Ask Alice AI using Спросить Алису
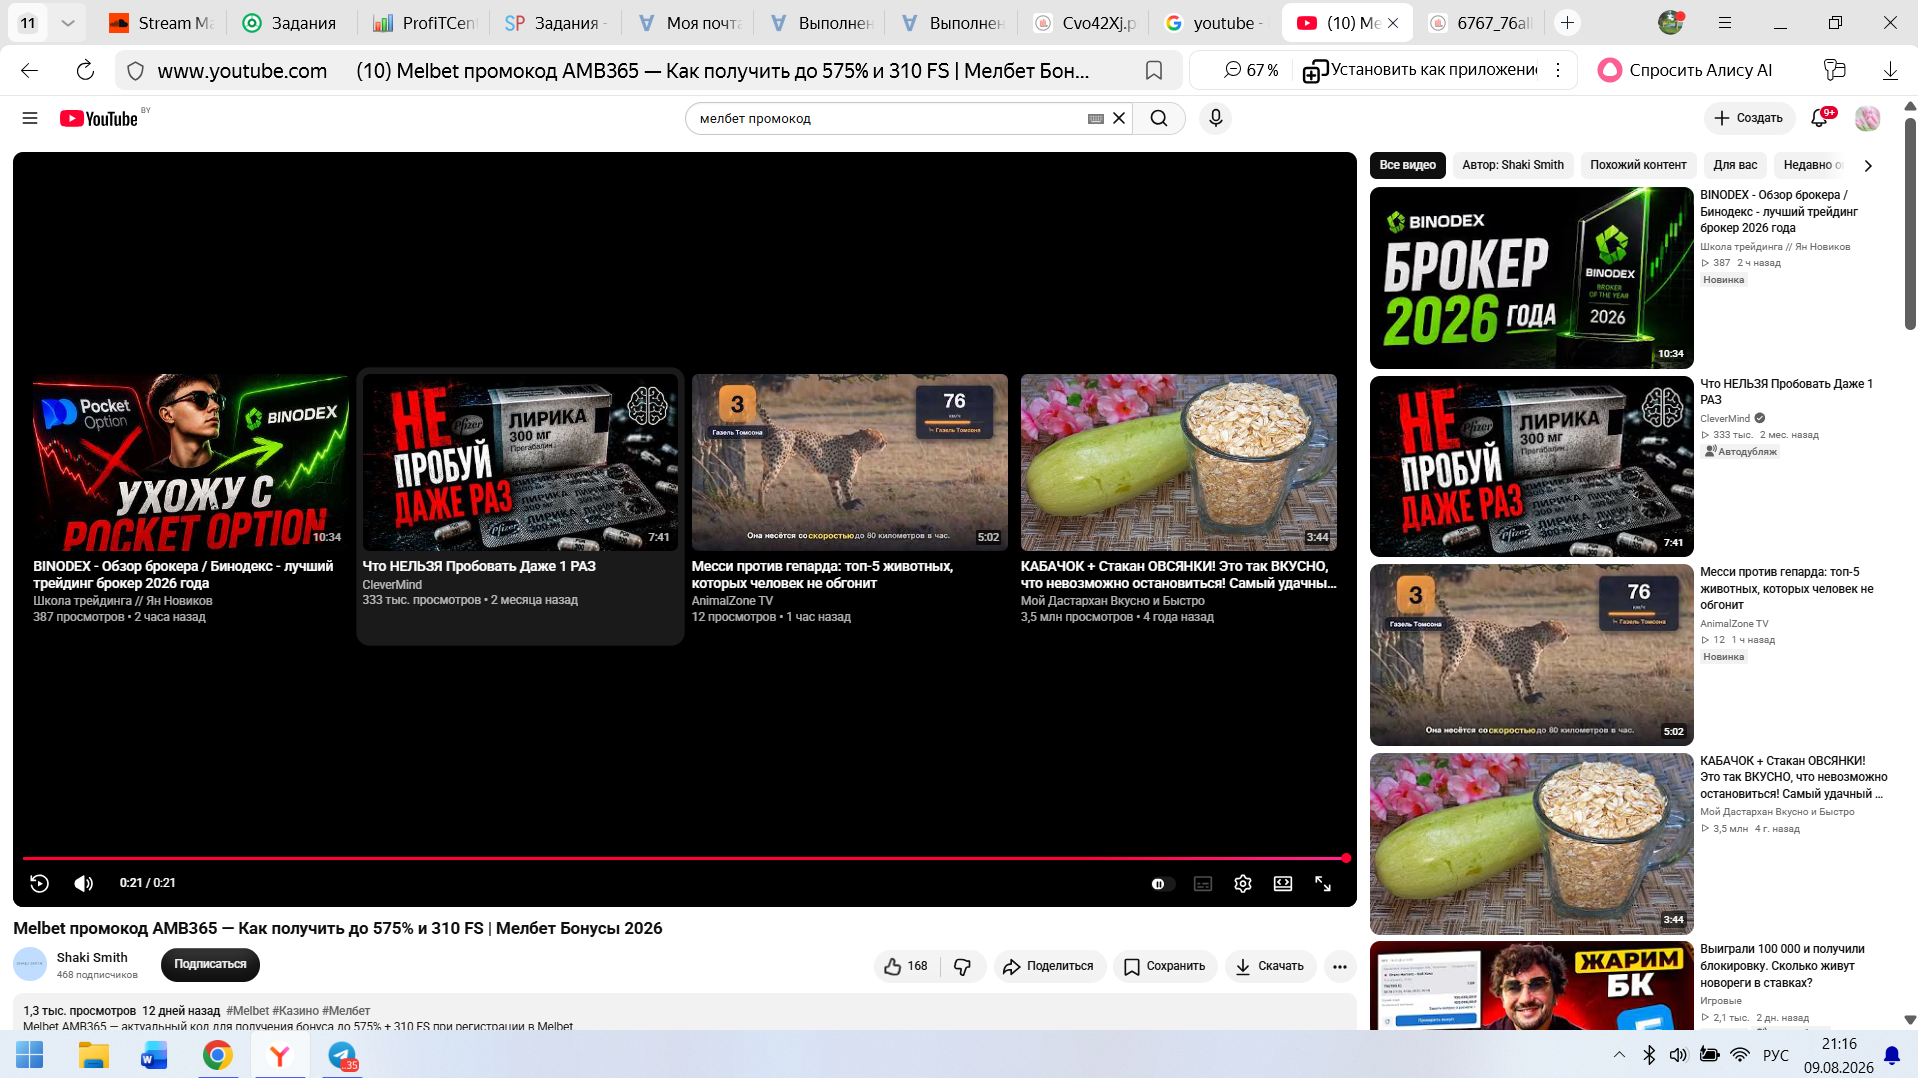 coord(1685,70)
